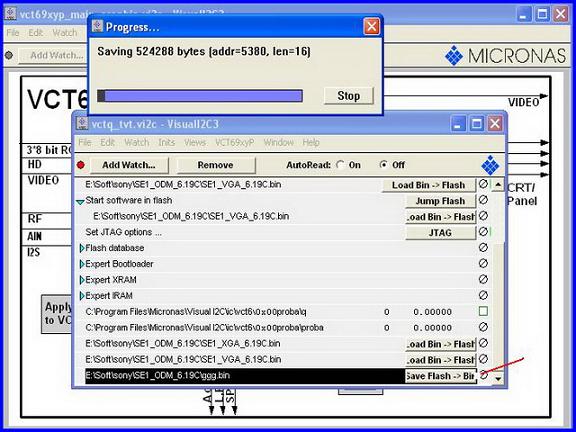576x432 pixels.
Task: Open the Inits menu
Action: tap(166, 142)
